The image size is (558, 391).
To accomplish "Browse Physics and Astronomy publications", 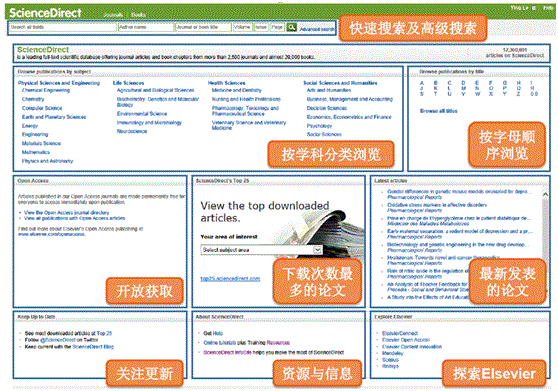I will 47,161.
